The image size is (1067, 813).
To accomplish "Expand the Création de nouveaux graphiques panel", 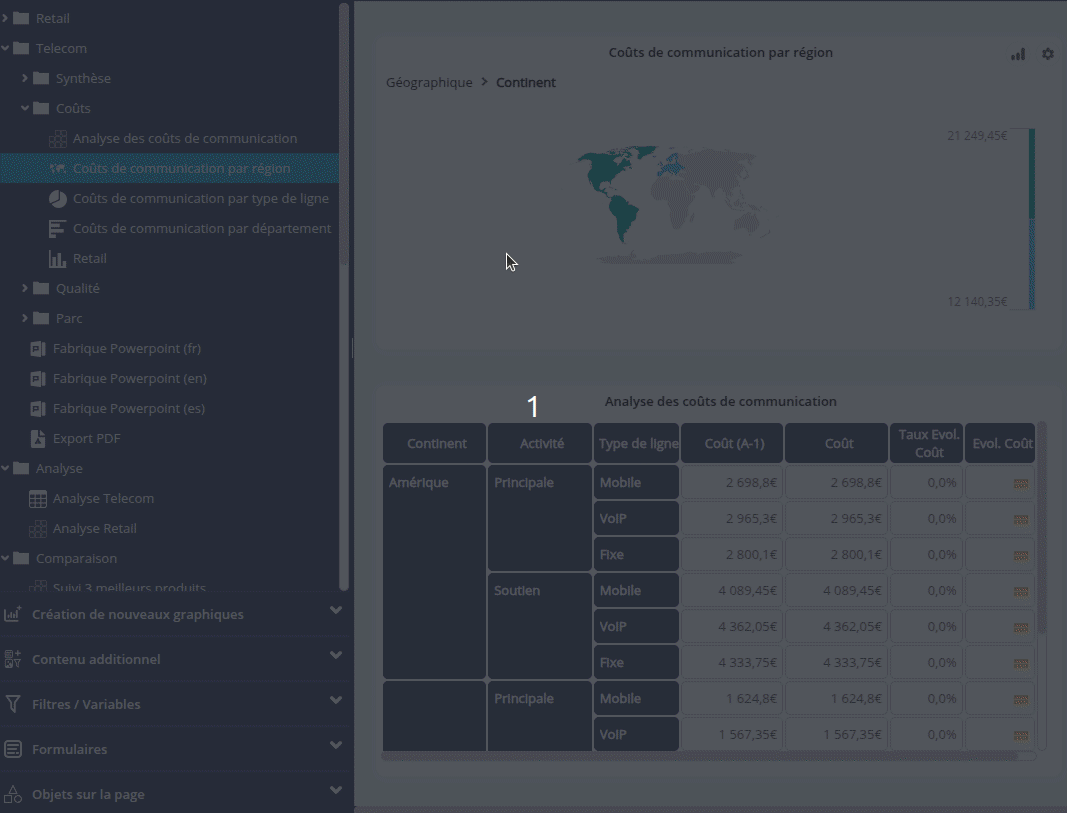I will tap(336, 611).
